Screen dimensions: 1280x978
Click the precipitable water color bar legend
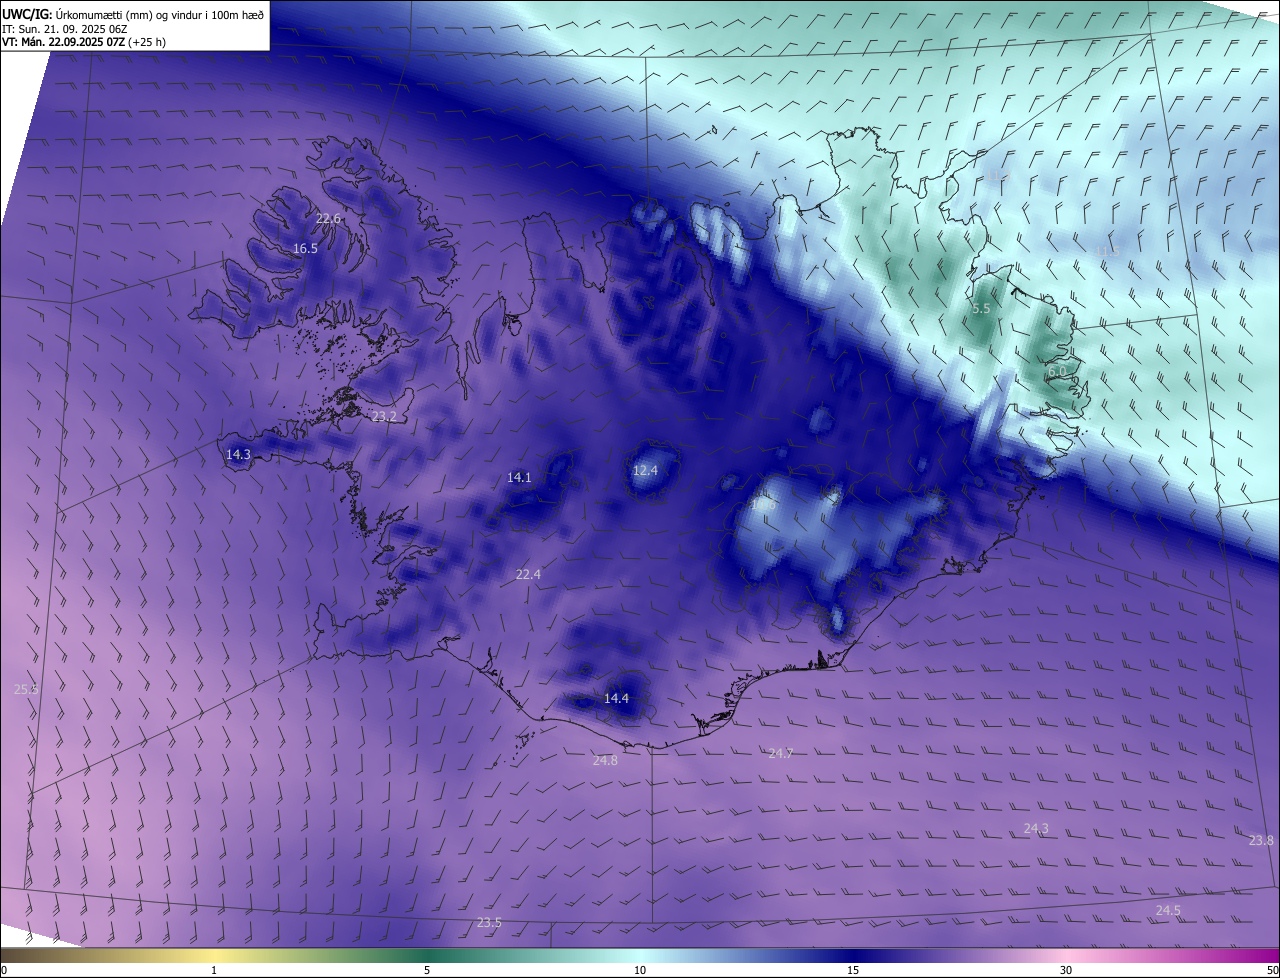(640, 956)
